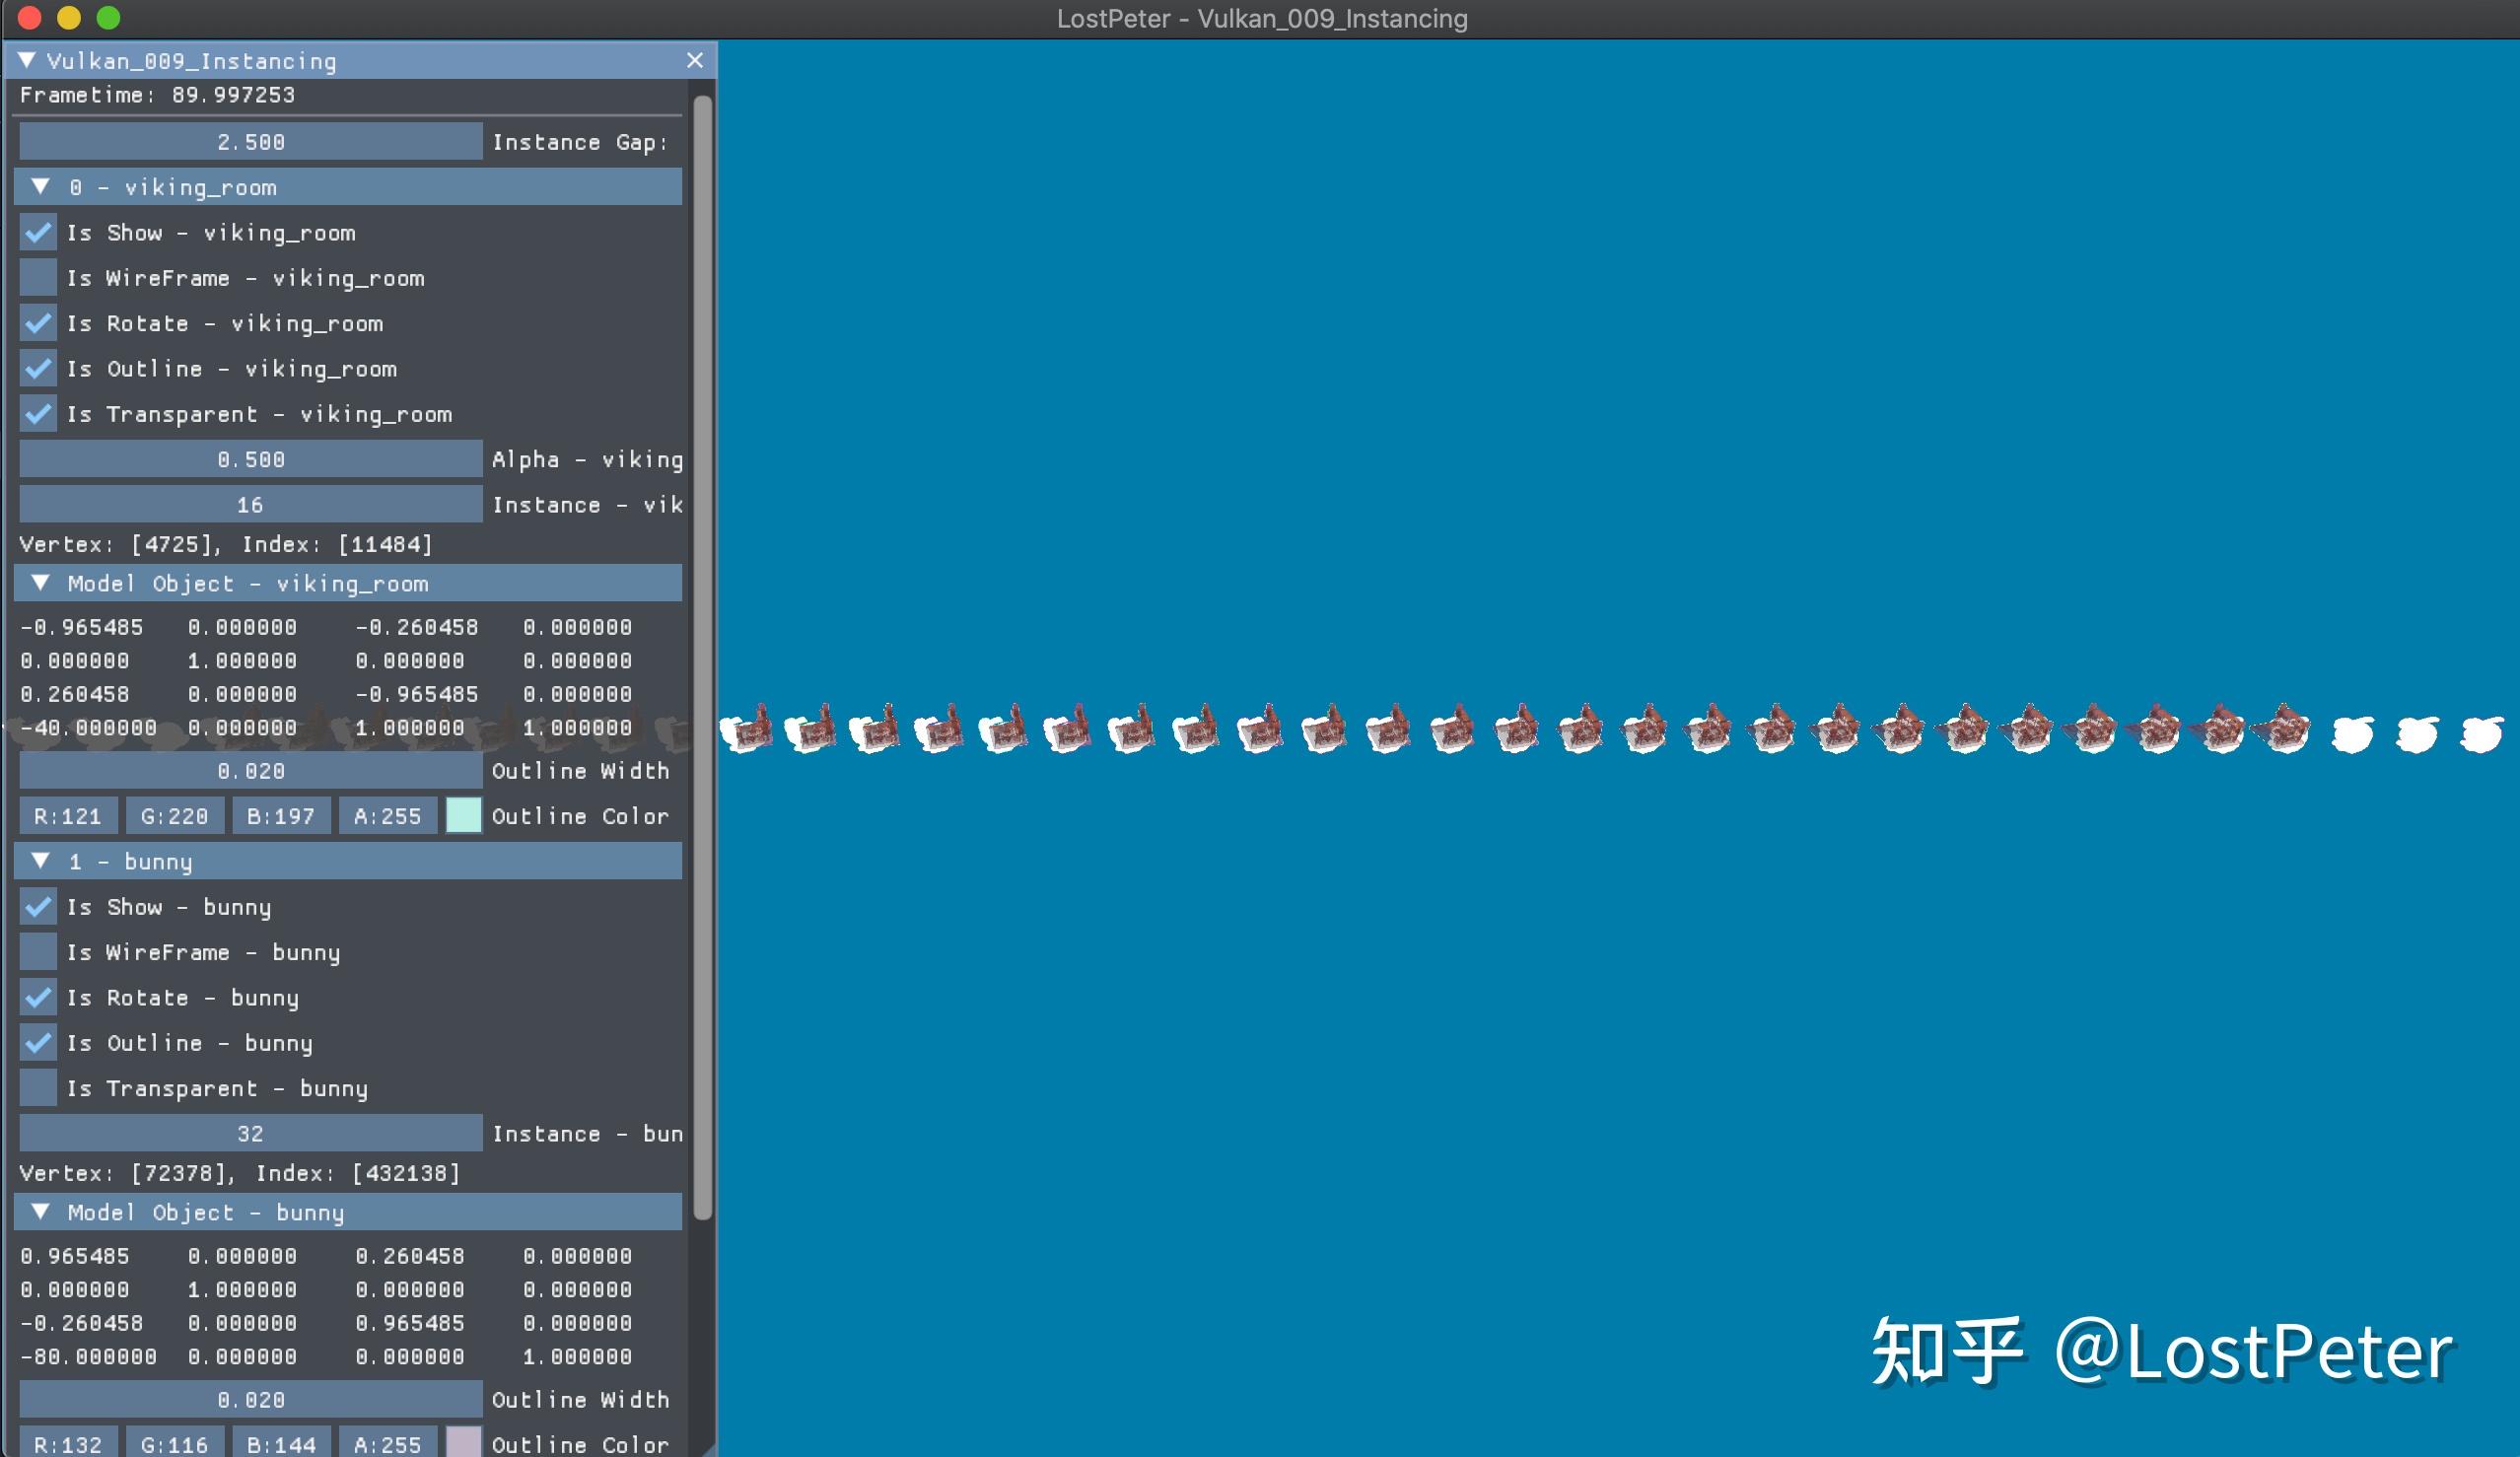Click the -80.000000 bunny matrix value
Screen dimensions: 2520x1457
[x=89, y=1357]
